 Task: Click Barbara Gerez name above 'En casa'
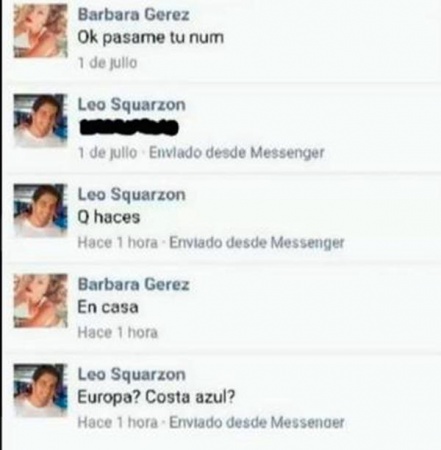(134, 285)
